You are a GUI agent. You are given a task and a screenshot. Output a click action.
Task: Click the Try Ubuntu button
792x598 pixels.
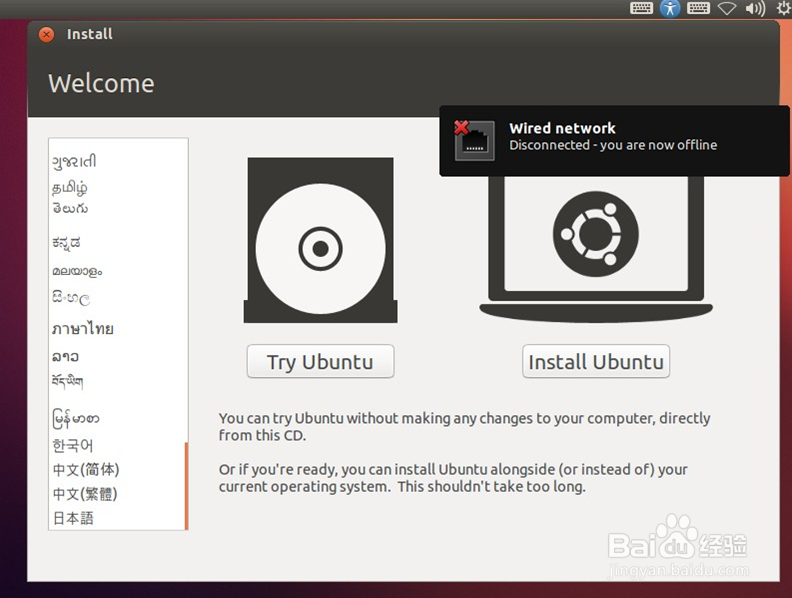pos(320,361)
